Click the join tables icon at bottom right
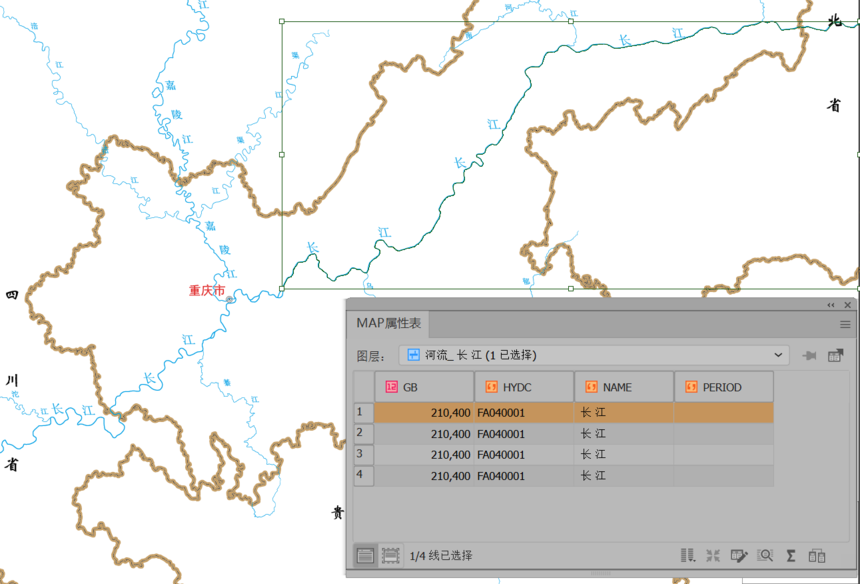This screenshot has width=860, height=584. click(817, 555)
